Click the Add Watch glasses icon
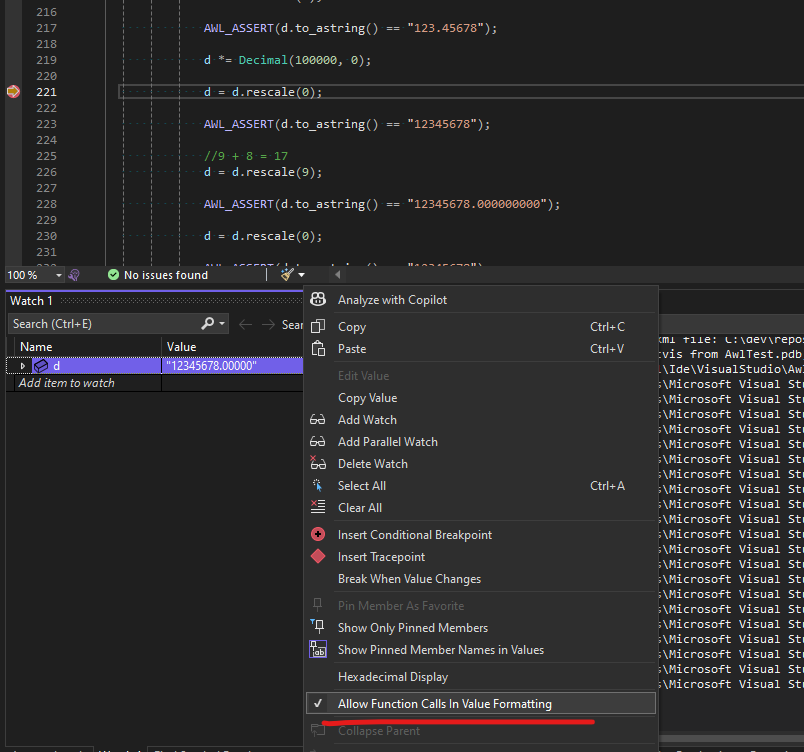The height and width of the screenshot is (752, 804). 318,420
